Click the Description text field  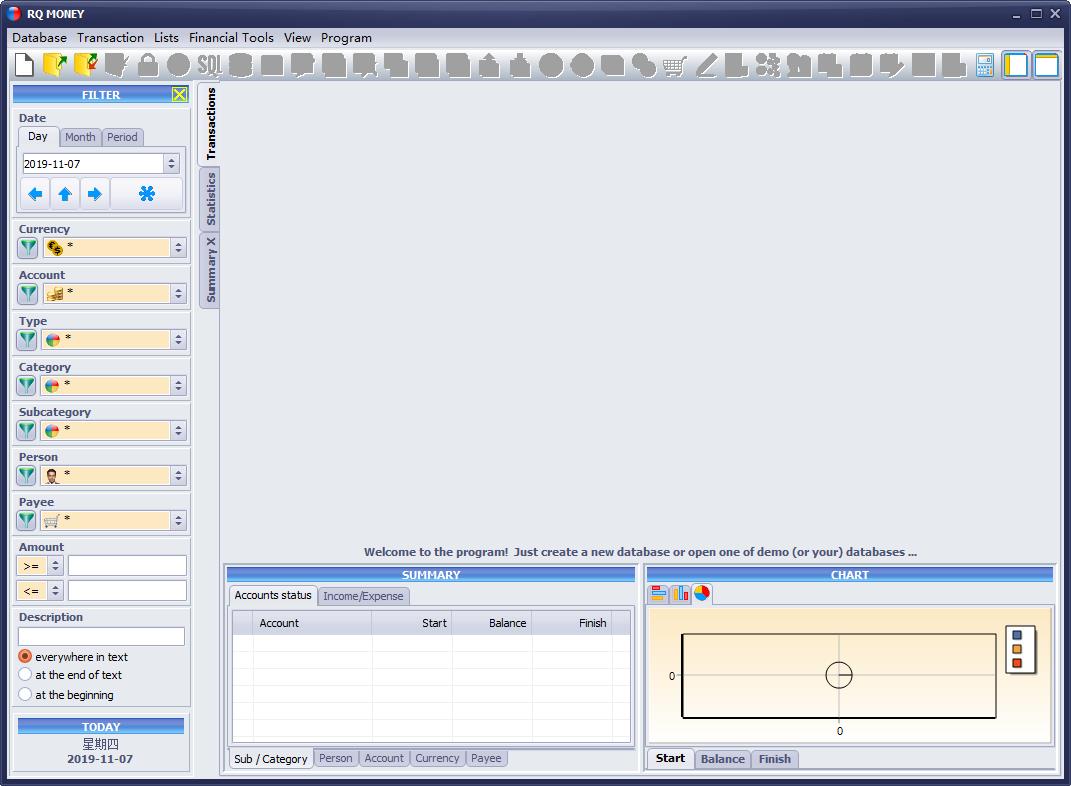tap(101, 636)
